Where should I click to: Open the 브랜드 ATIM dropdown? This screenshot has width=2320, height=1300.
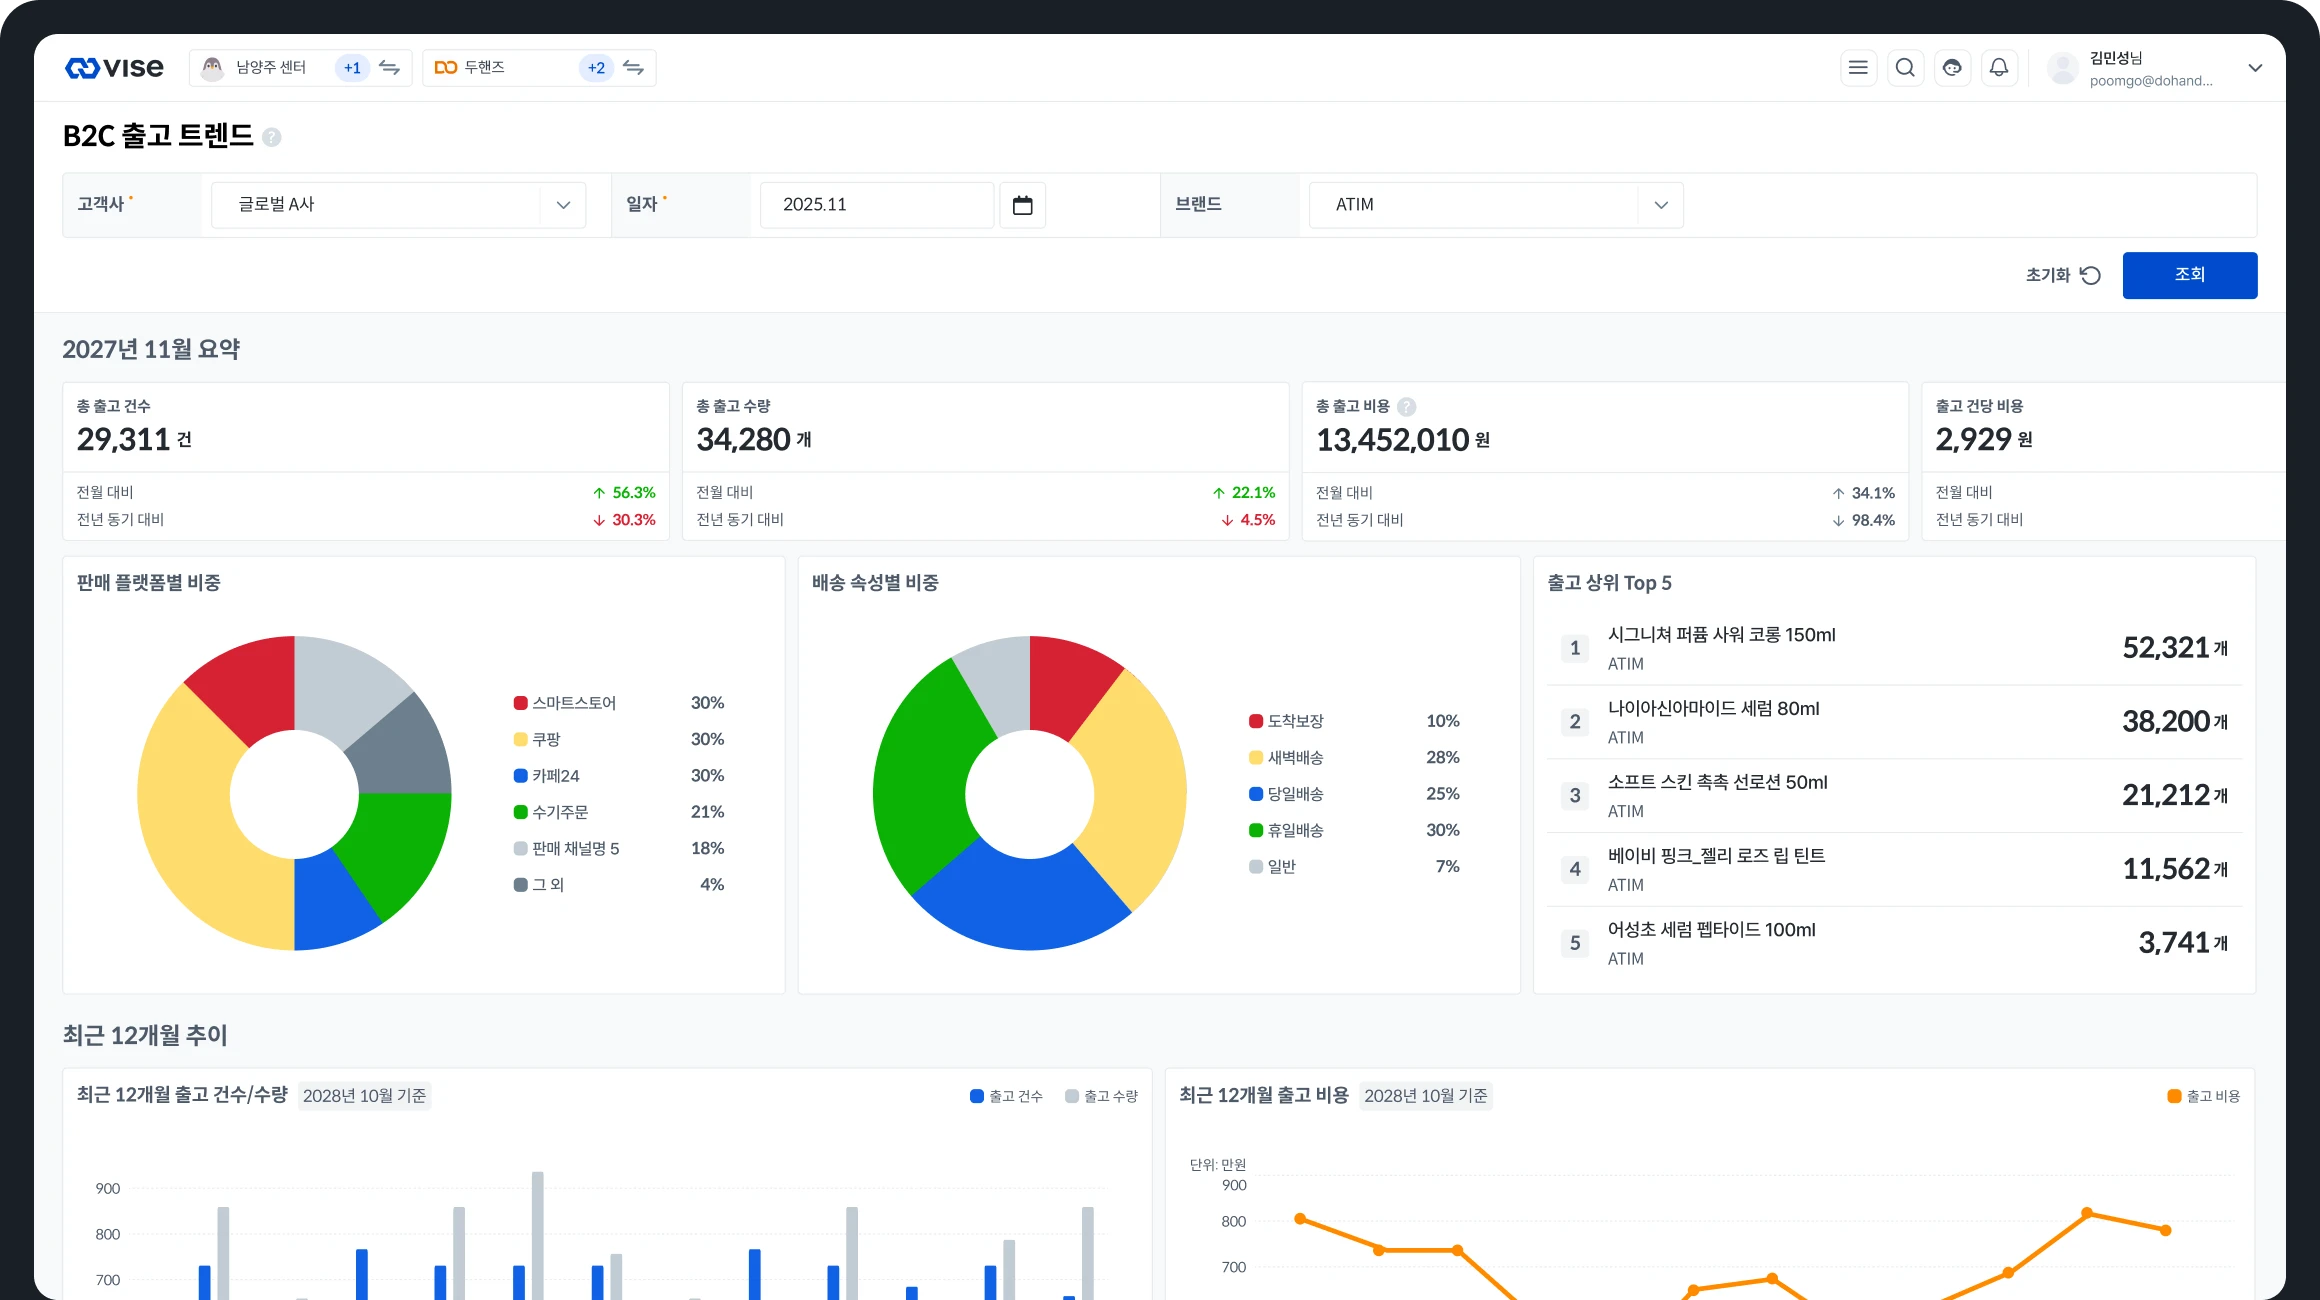(x=1496, y=205)
